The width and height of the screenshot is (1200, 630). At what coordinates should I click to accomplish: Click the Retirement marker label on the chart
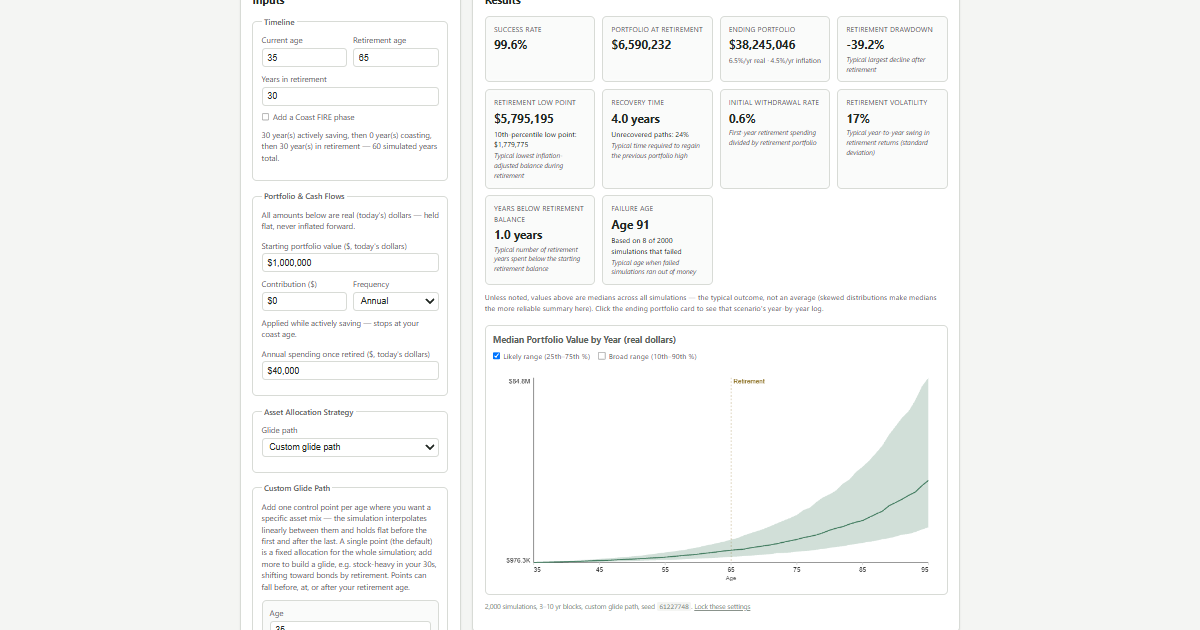point(749,382)
